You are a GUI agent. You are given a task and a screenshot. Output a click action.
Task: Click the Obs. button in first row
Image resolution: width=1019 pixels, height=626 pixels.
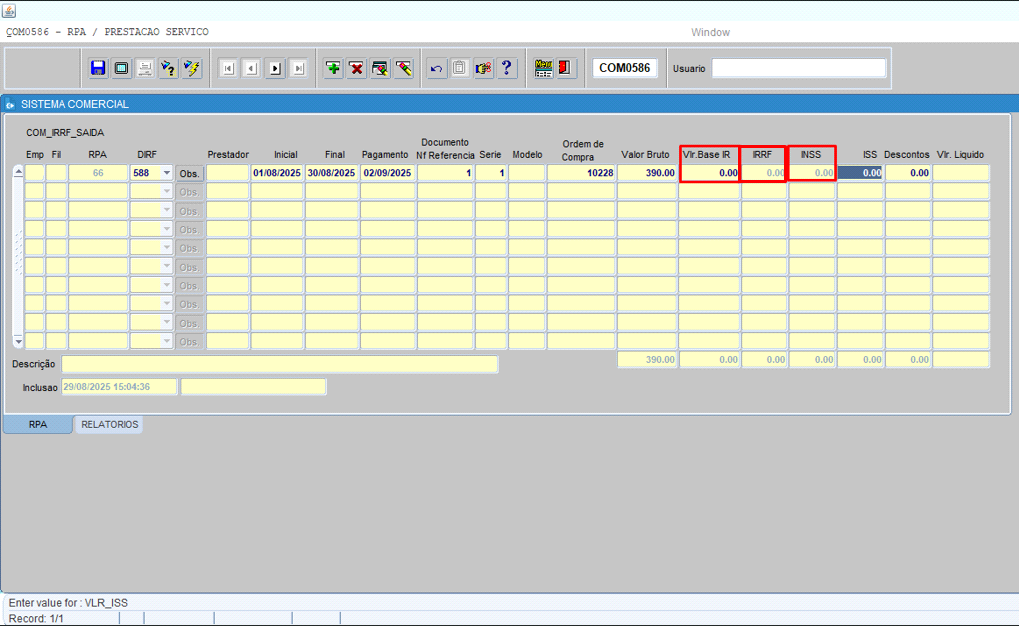(x=189, y=173)
